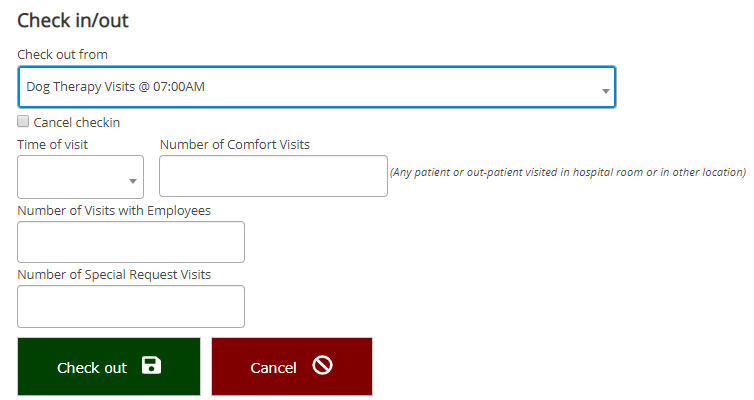Click the "Check out from" label
The width and height of the screenshot is (754, 400).
(62, 54)
